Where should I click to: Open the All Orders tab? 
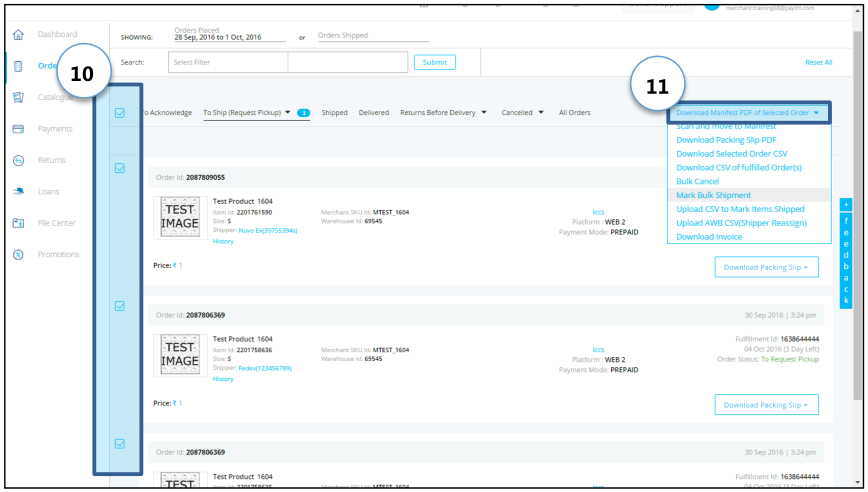pyautogui.click(x=575, y=112)
